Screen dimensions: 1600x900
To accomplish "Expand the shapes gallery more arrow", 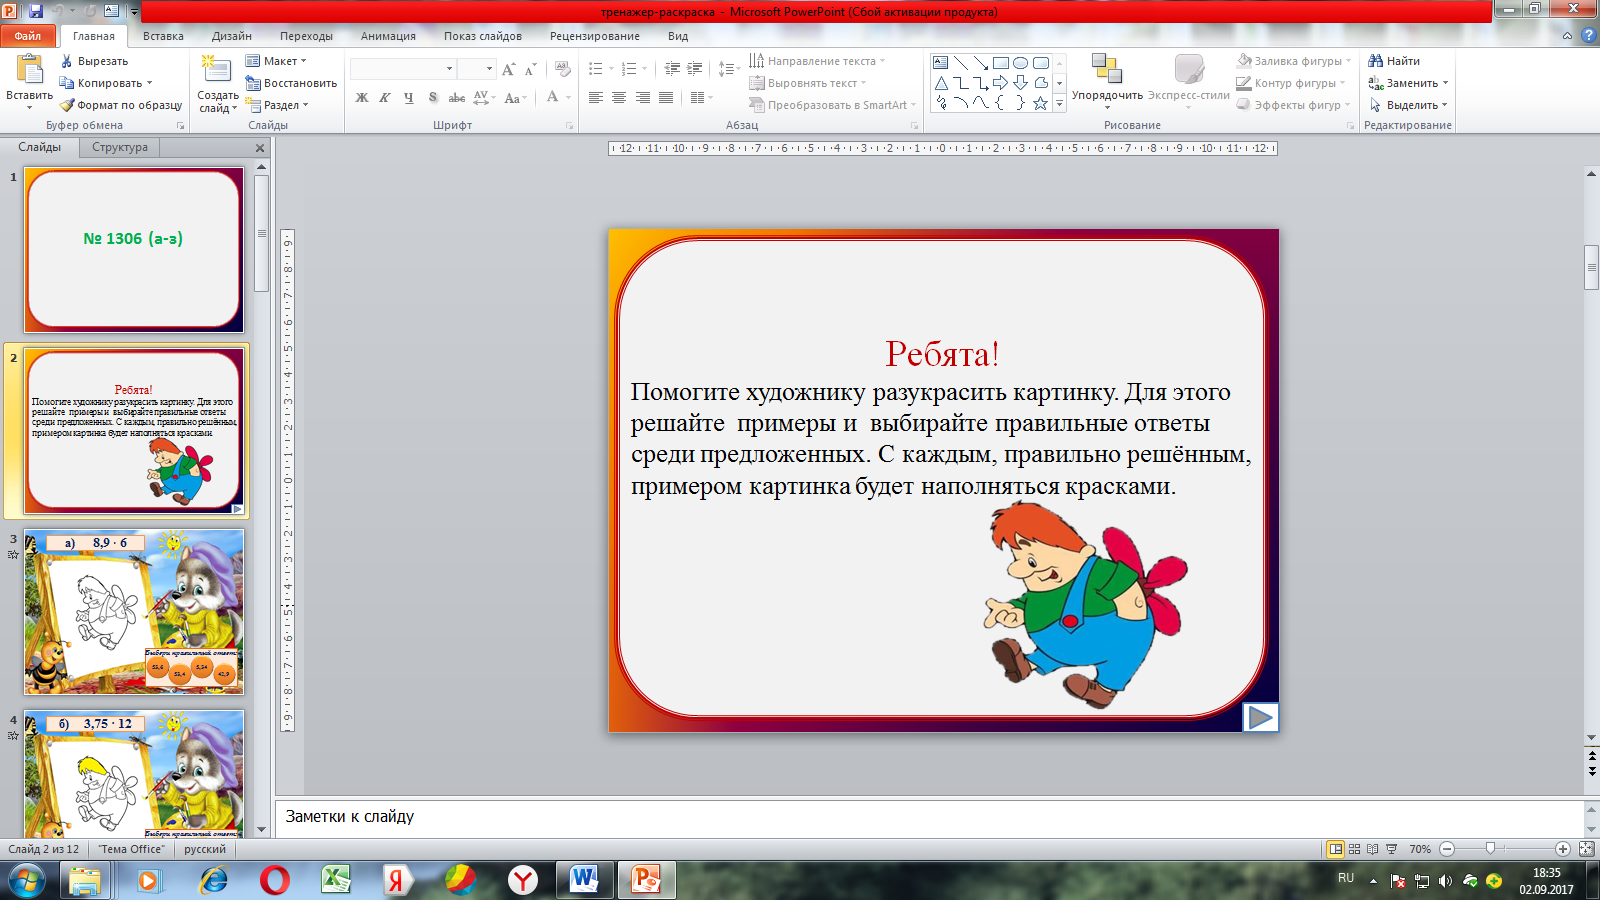I will click(x=1060, y=104).
